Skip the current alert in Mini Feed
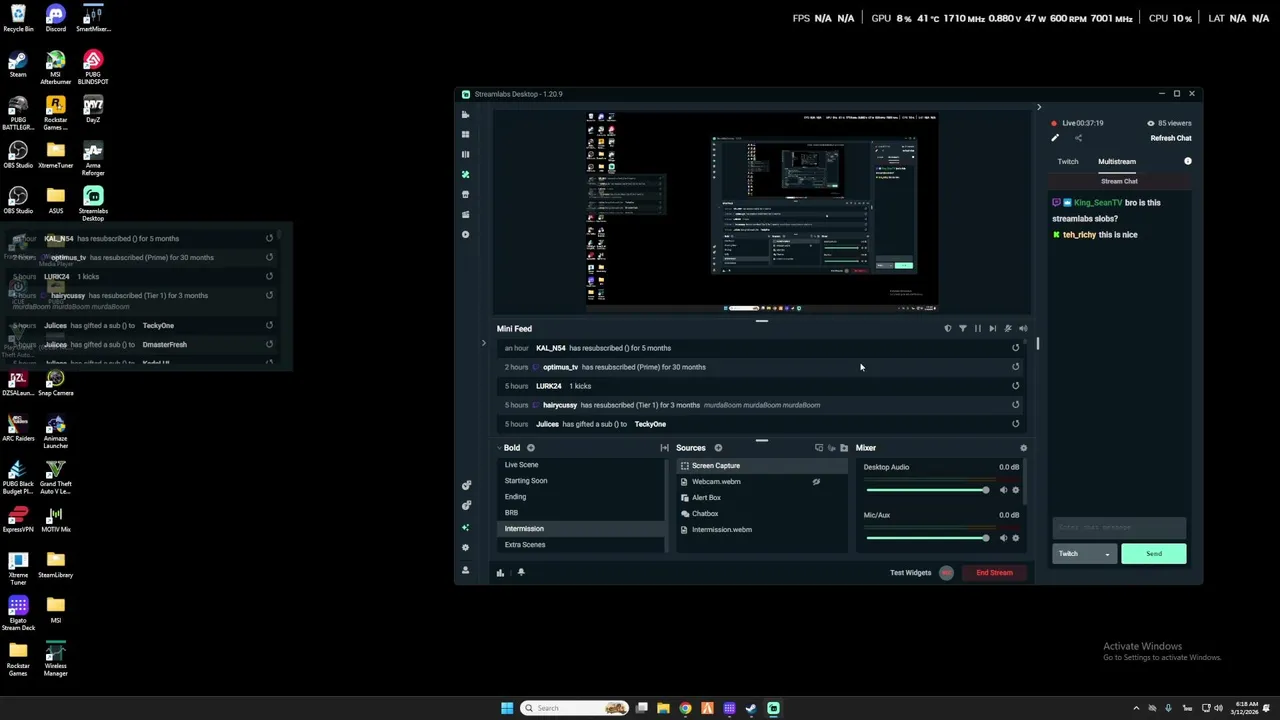This screenshot has height=720, width=1280. pyautogui.click(x=992, y=328)
